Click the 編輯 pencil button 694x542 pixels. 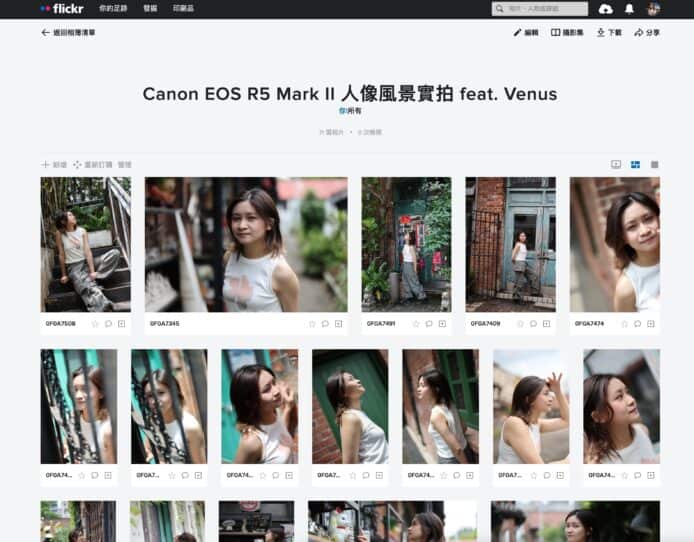pyautogui.click(x=526, y=33)
